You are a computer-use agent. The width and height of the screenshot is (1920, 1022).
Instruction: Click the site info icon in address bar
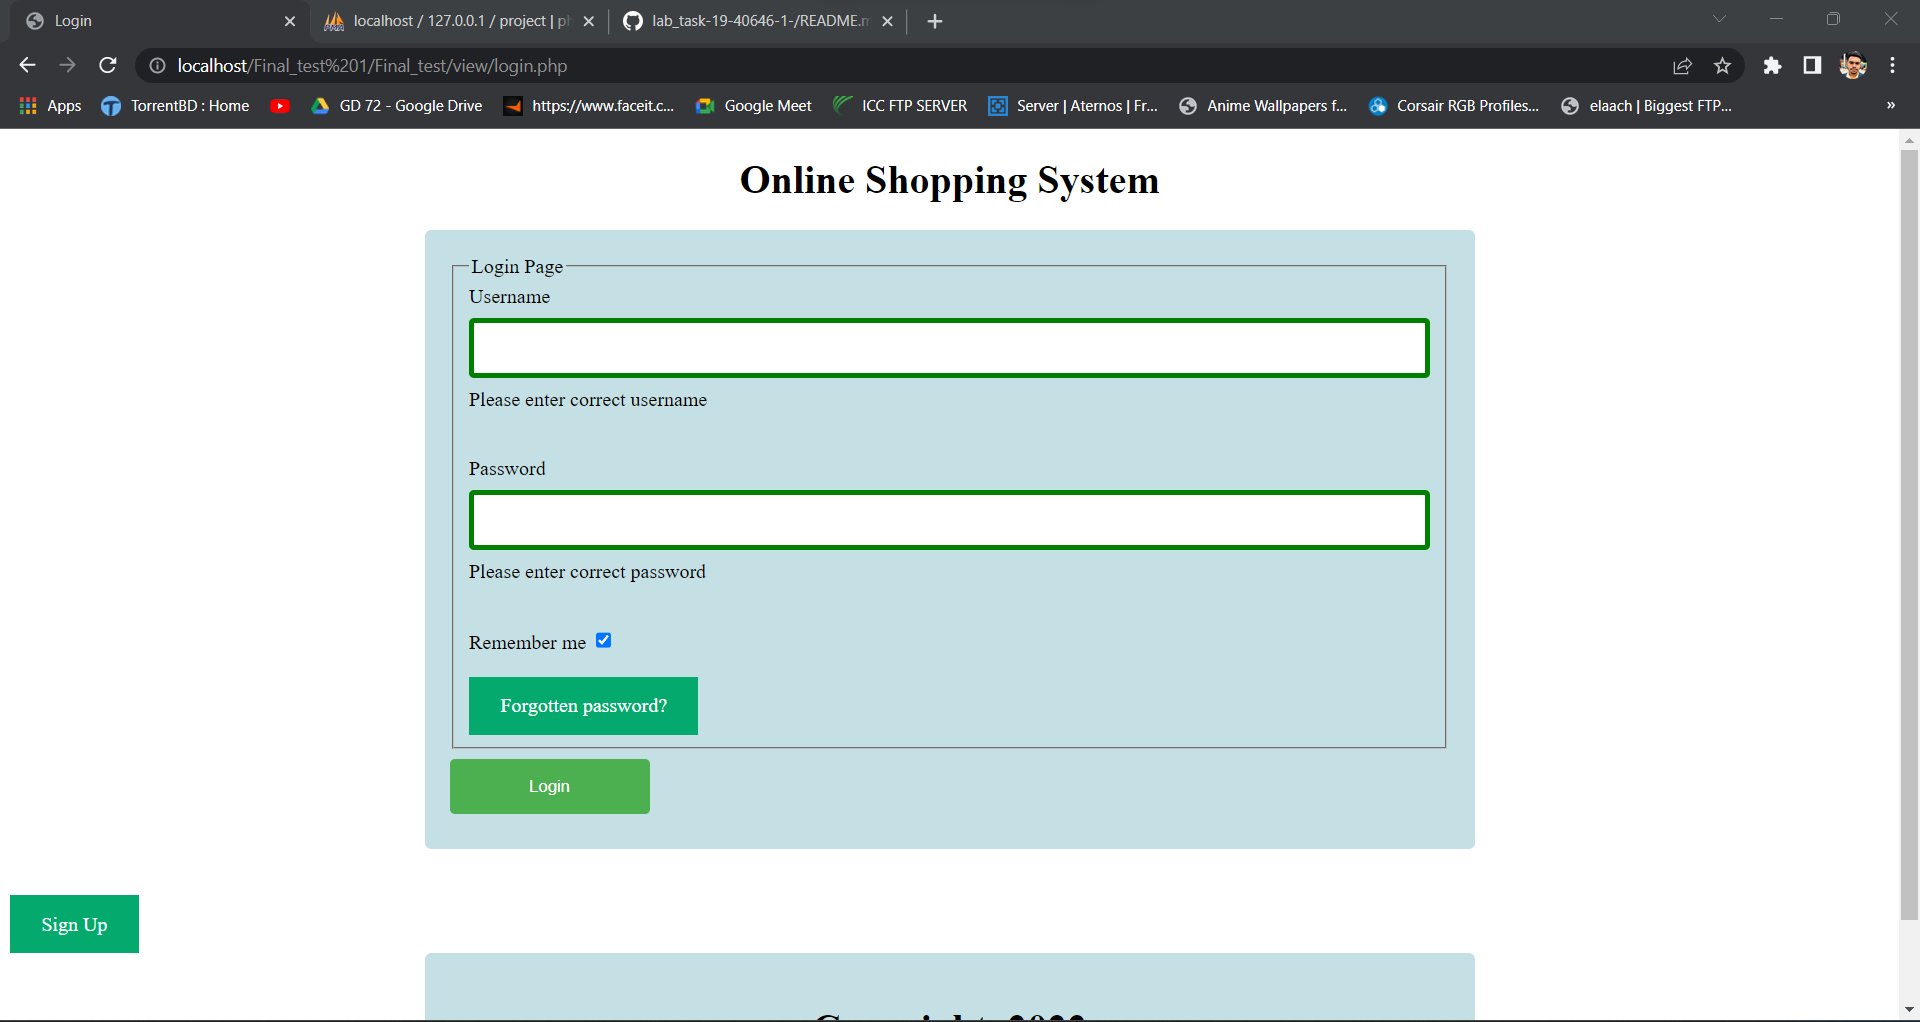157,65
